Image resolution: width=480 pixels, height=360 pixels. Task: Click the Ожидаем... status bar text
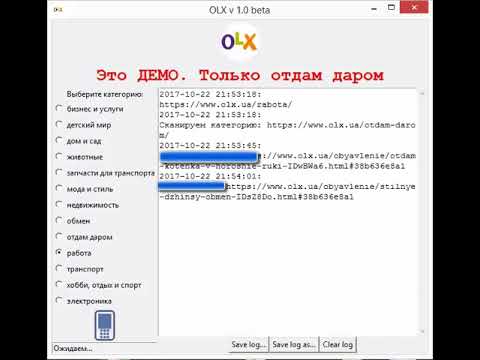coord(73,348)
